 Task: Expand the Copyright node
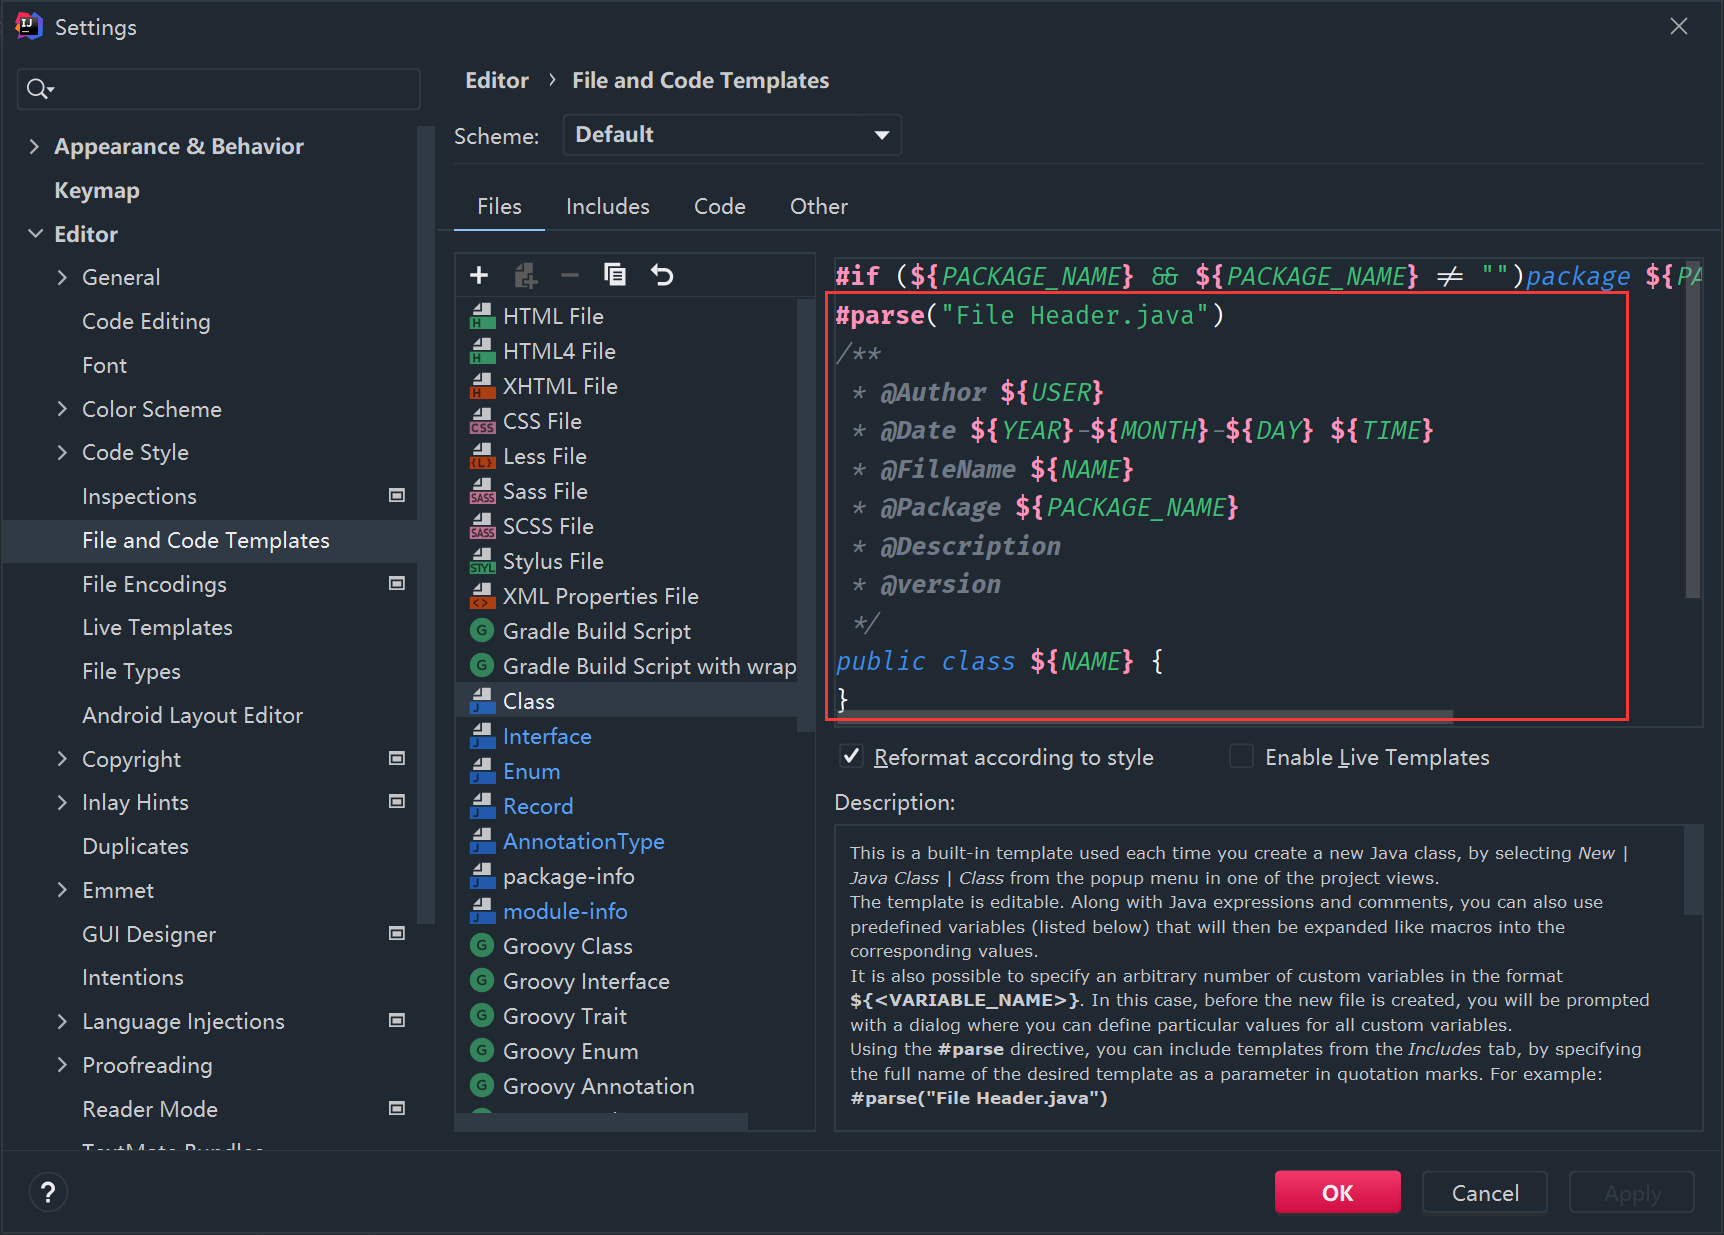62,759
